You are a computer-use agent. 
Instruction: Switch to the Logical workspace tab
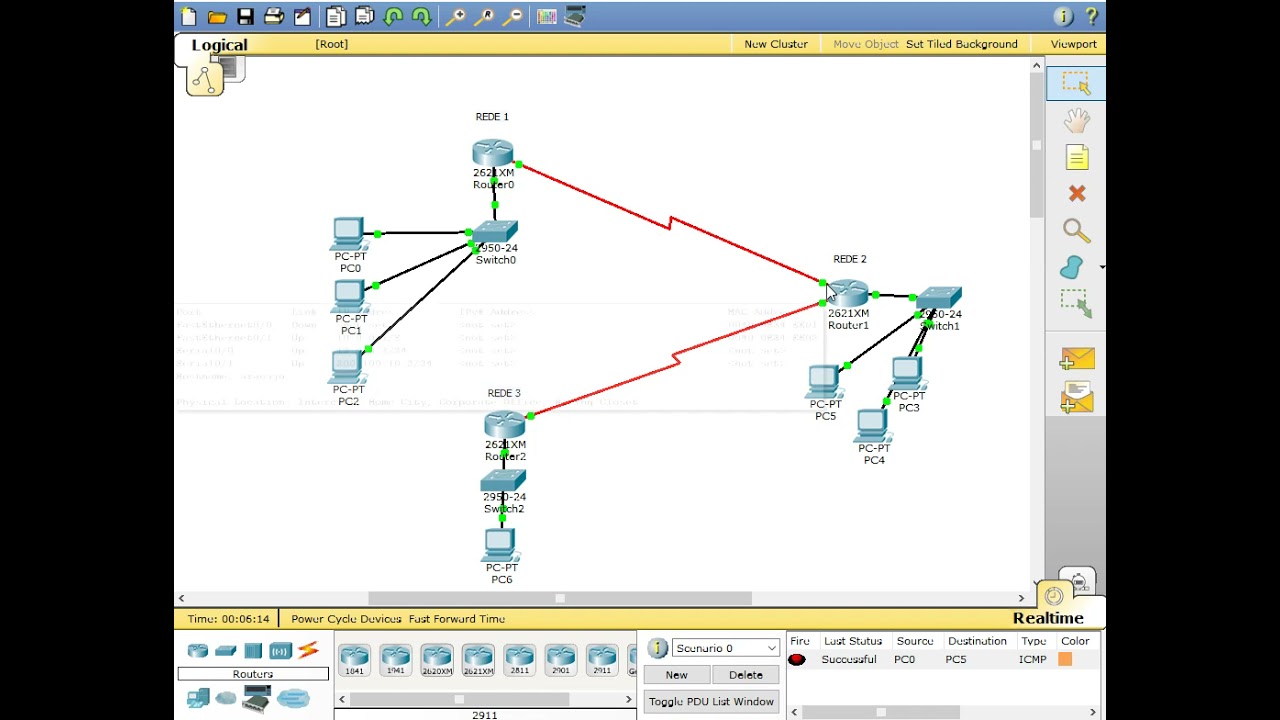[x=219, y=45]
